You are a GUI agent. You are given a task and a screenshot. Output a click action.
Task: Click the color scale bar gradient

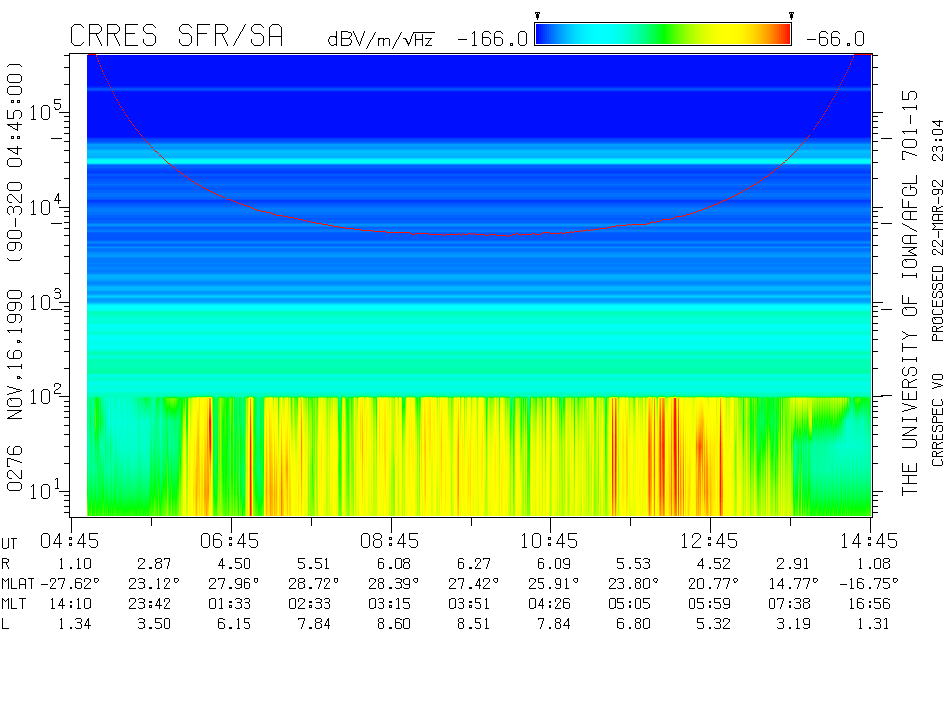pyautogui.click(x=663, y=35)
